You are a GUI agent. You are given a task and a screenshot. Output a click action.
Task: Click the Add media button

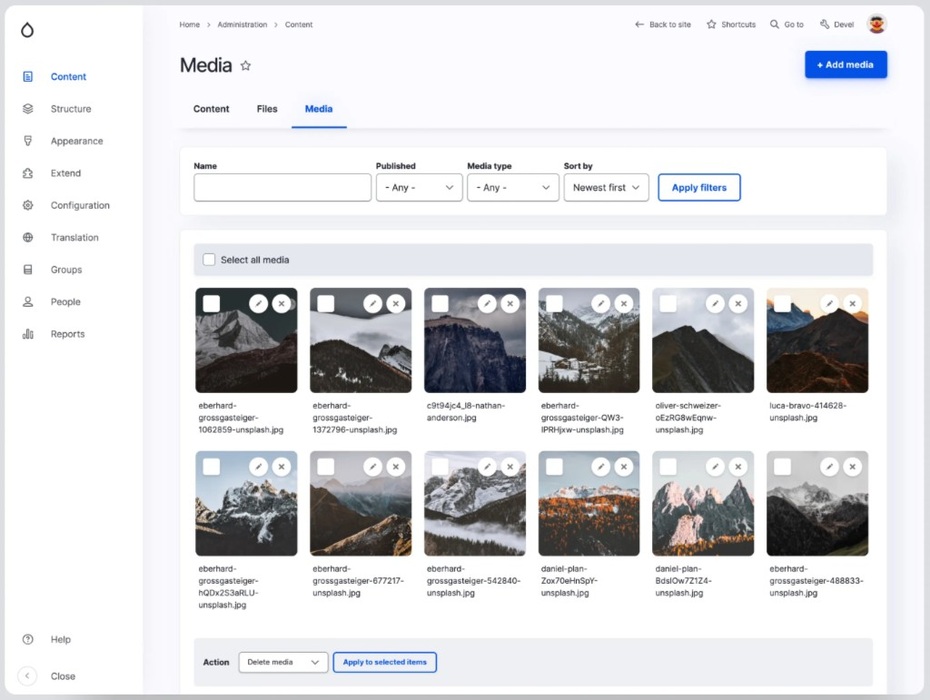coord(845,65)
